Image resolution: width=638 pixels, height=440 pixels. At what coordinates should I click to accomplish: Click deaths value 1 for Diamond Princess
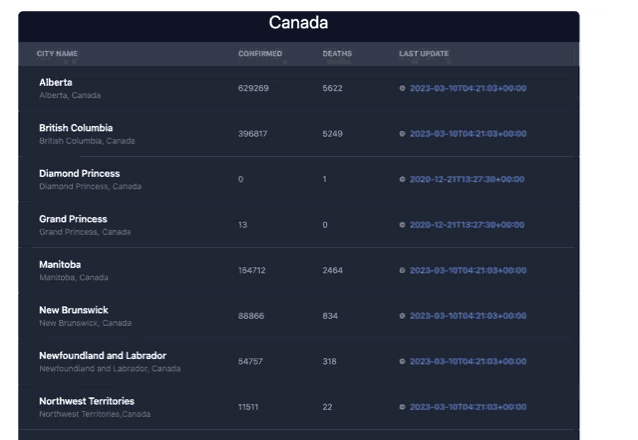pos(324,180)
